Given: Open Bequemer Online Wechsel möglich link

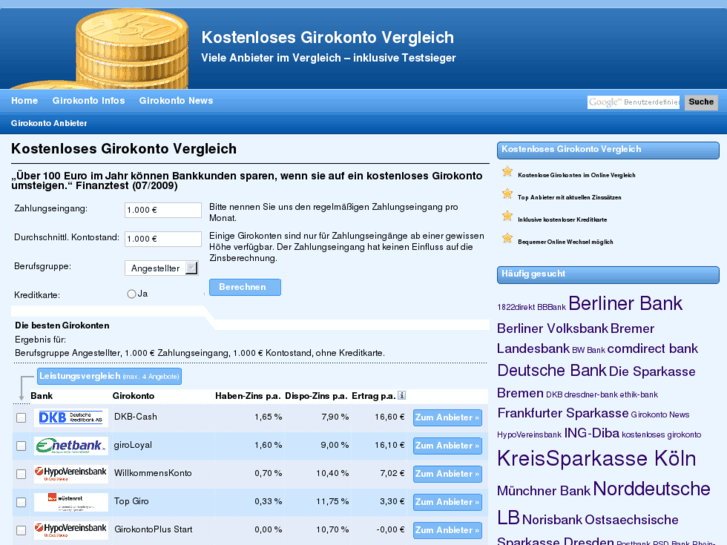Looking at the screenshot, I should [x=565, y=242].
